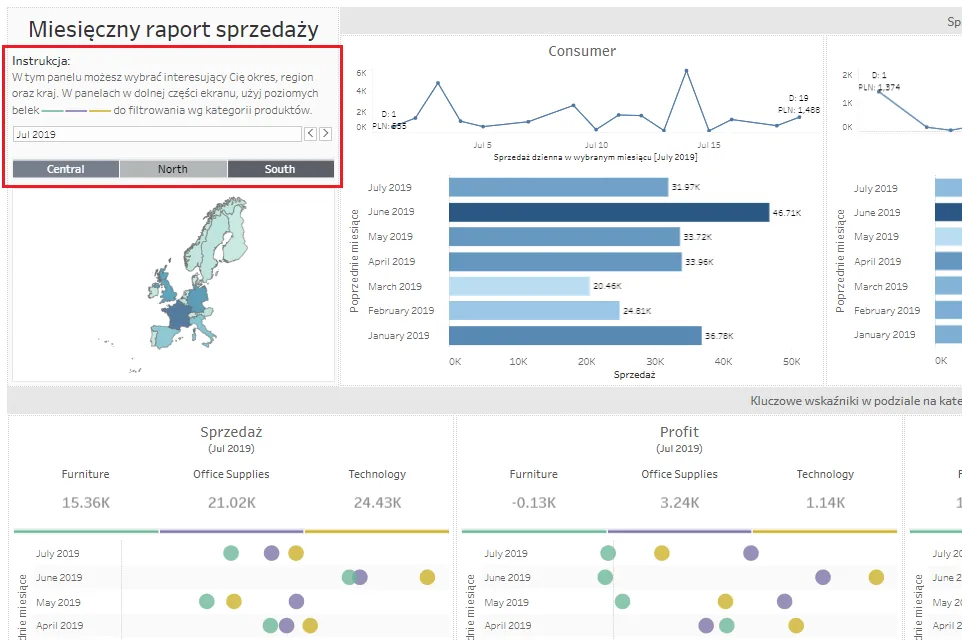The width and height of the screenshot is (962, 640).
Task: Filter Sprzedaż by the purple Office Supplies bar
Action: [231, 531]
